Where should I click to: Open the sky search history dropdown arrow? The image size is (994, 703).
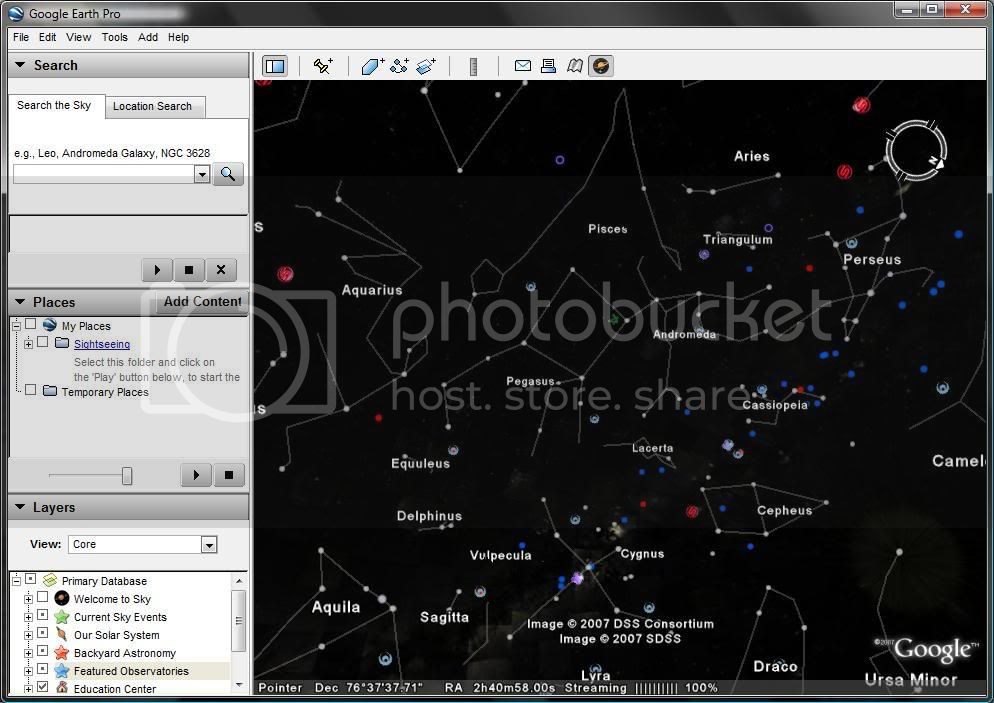(202, 174)
